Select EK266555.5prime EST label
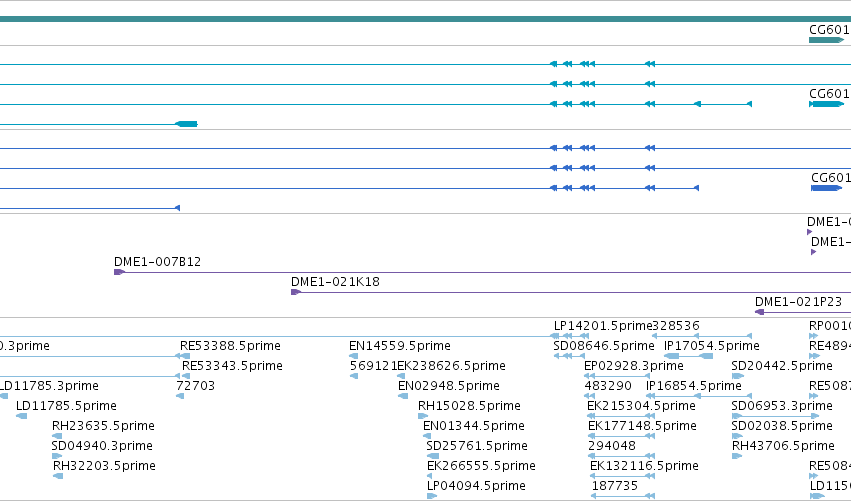 (481, 466)
